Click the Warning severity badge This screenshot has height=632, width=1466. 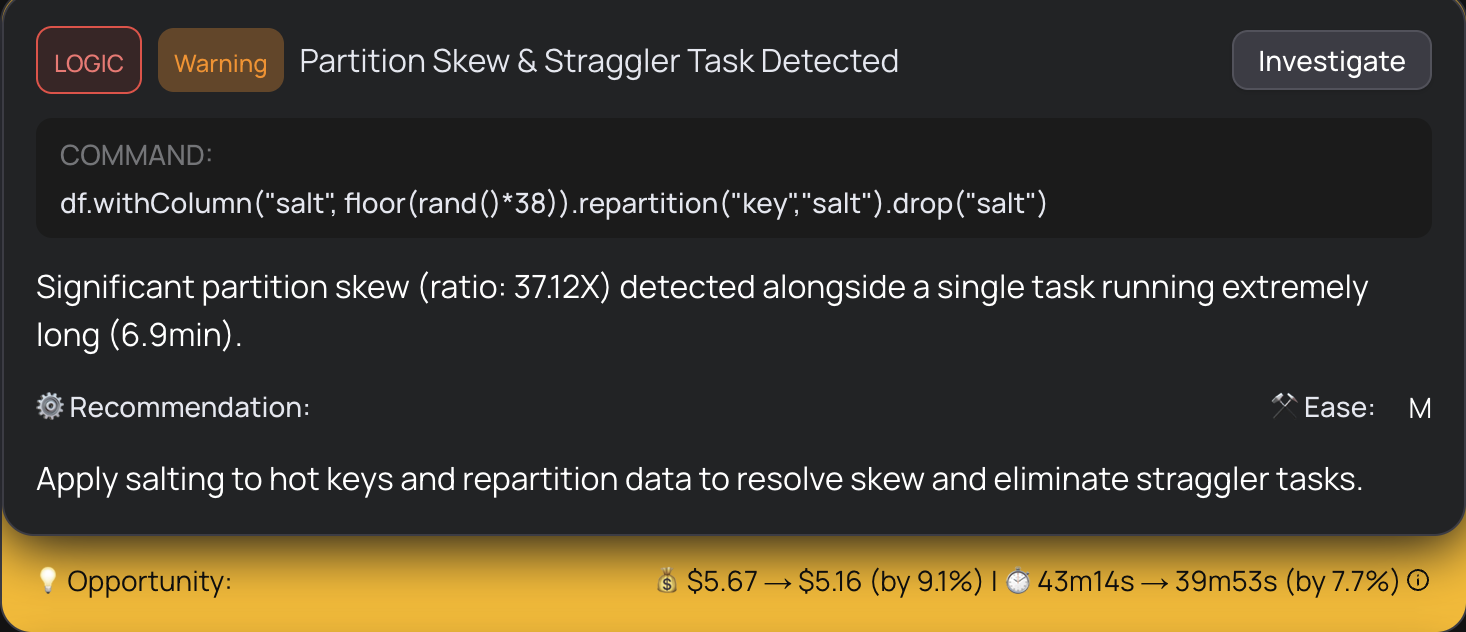(220, 60)
